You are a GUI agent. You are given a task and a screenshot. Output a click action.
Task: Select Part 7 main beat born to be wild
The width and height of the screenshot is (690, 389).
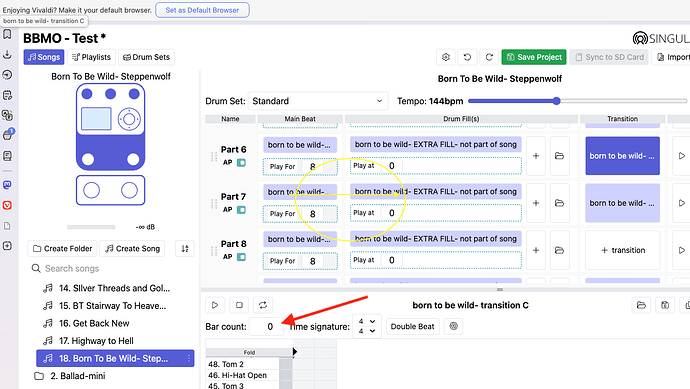pos(300,192)
